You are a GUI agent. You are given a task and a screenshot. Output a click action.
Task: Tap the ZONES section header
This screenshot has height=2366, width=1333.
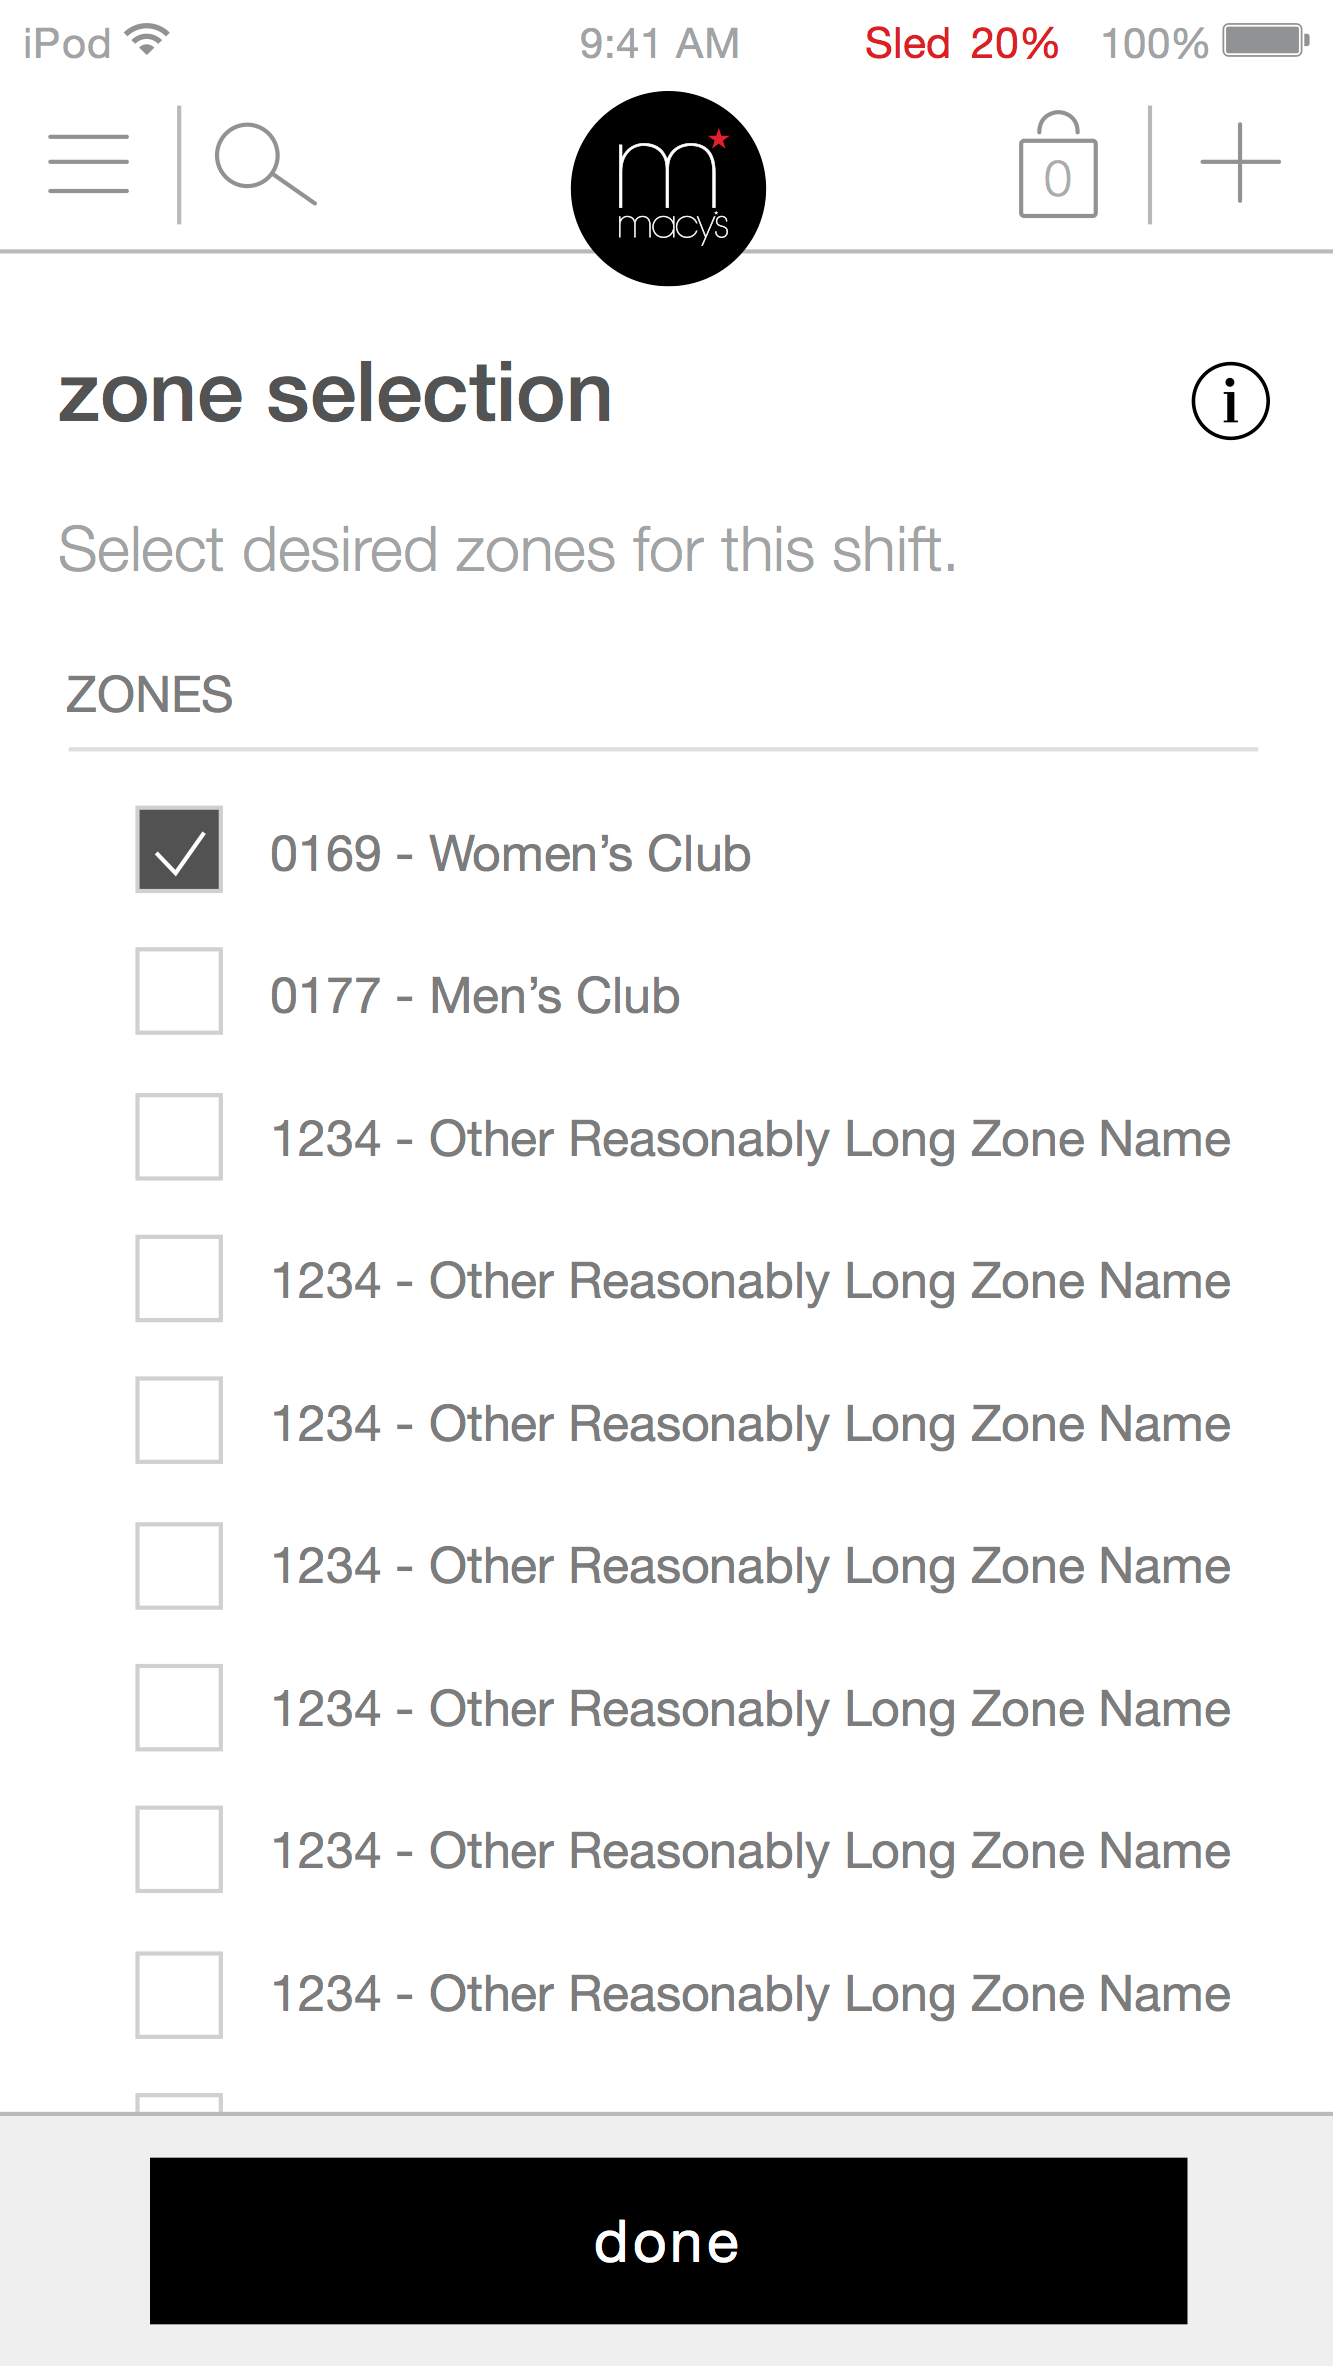point(149,695)
